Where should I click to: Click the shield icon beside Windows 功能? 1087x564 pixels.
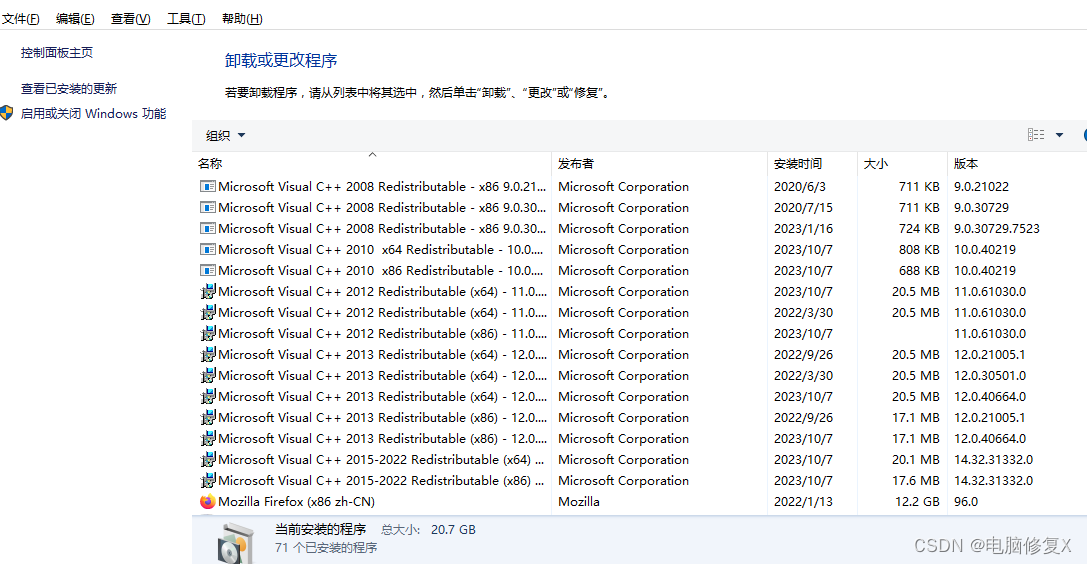tap(7, 113)
